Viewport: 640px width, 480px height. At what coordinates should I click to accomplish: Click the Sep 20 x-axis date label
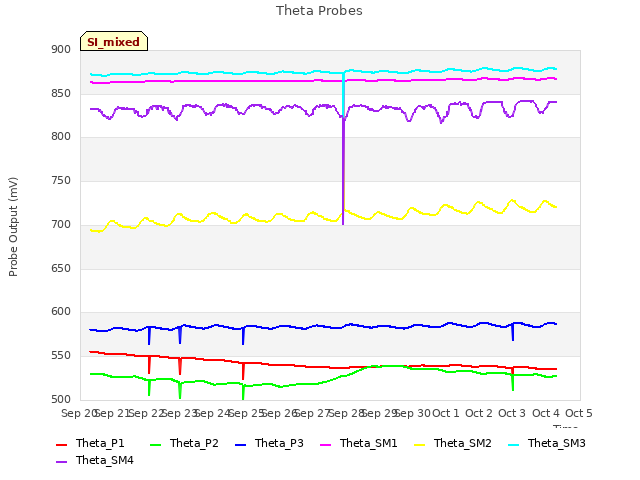79,413
